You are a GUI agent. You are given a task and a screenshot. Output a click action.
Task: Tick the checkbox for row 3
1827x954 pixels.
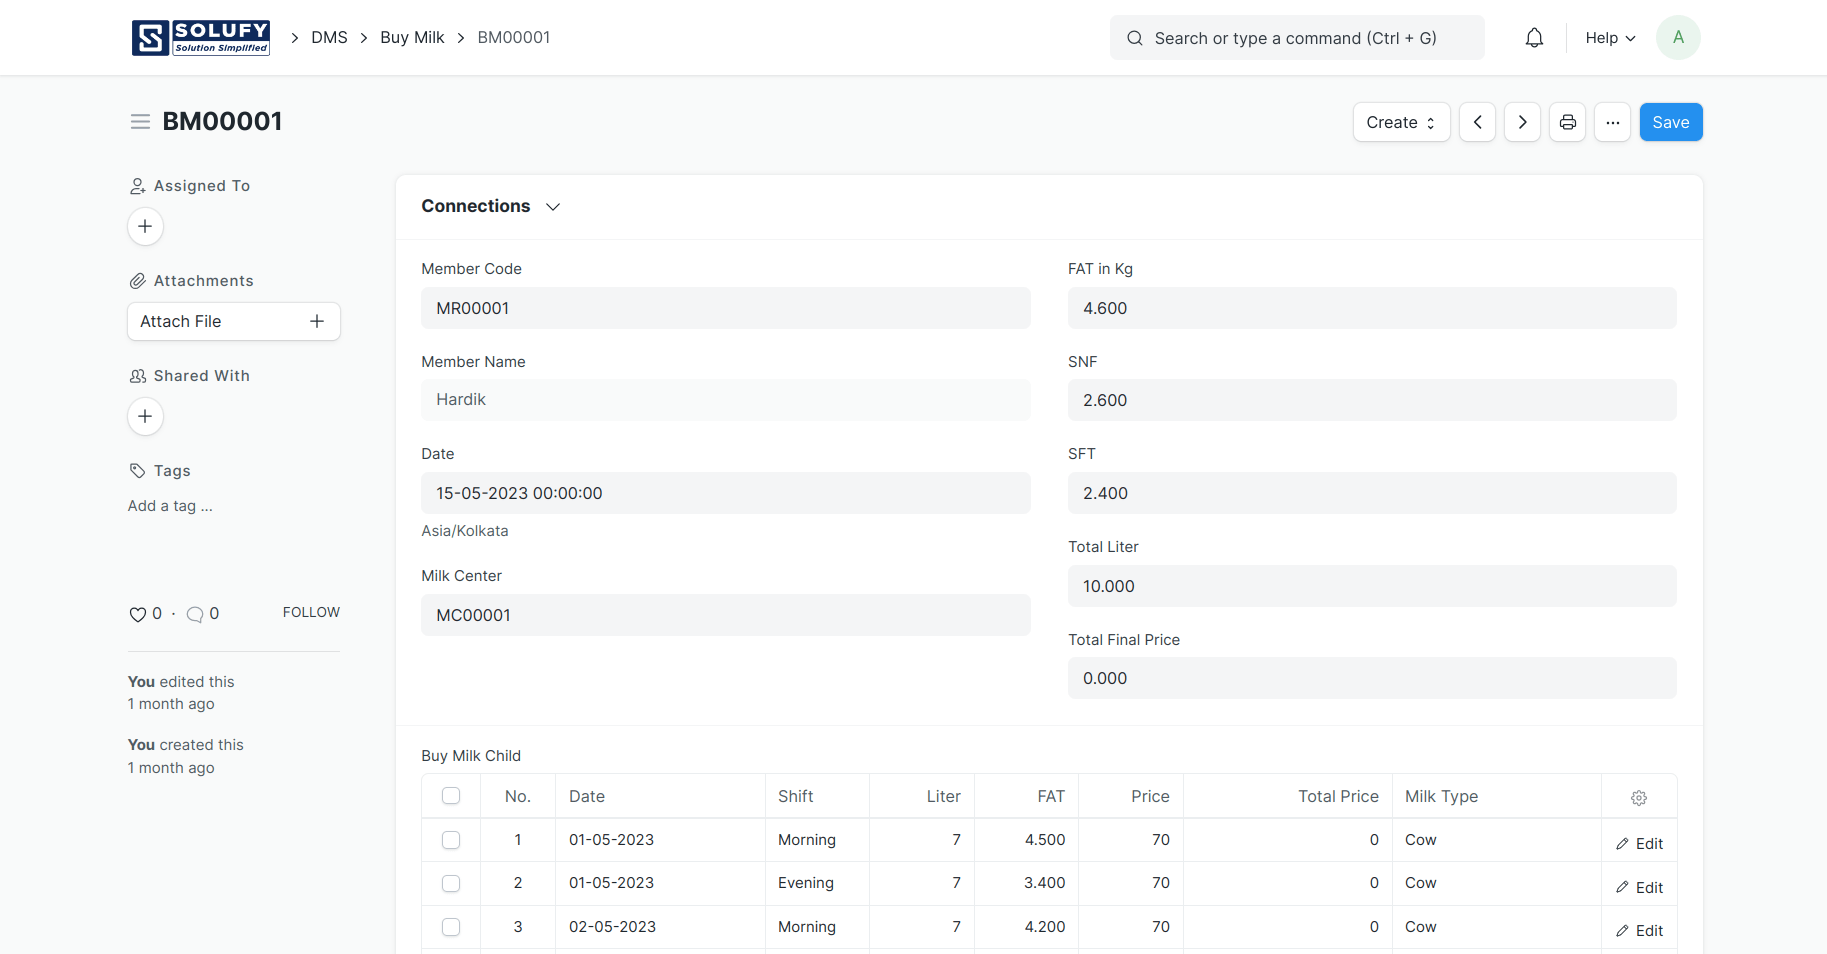pos(451,927)
